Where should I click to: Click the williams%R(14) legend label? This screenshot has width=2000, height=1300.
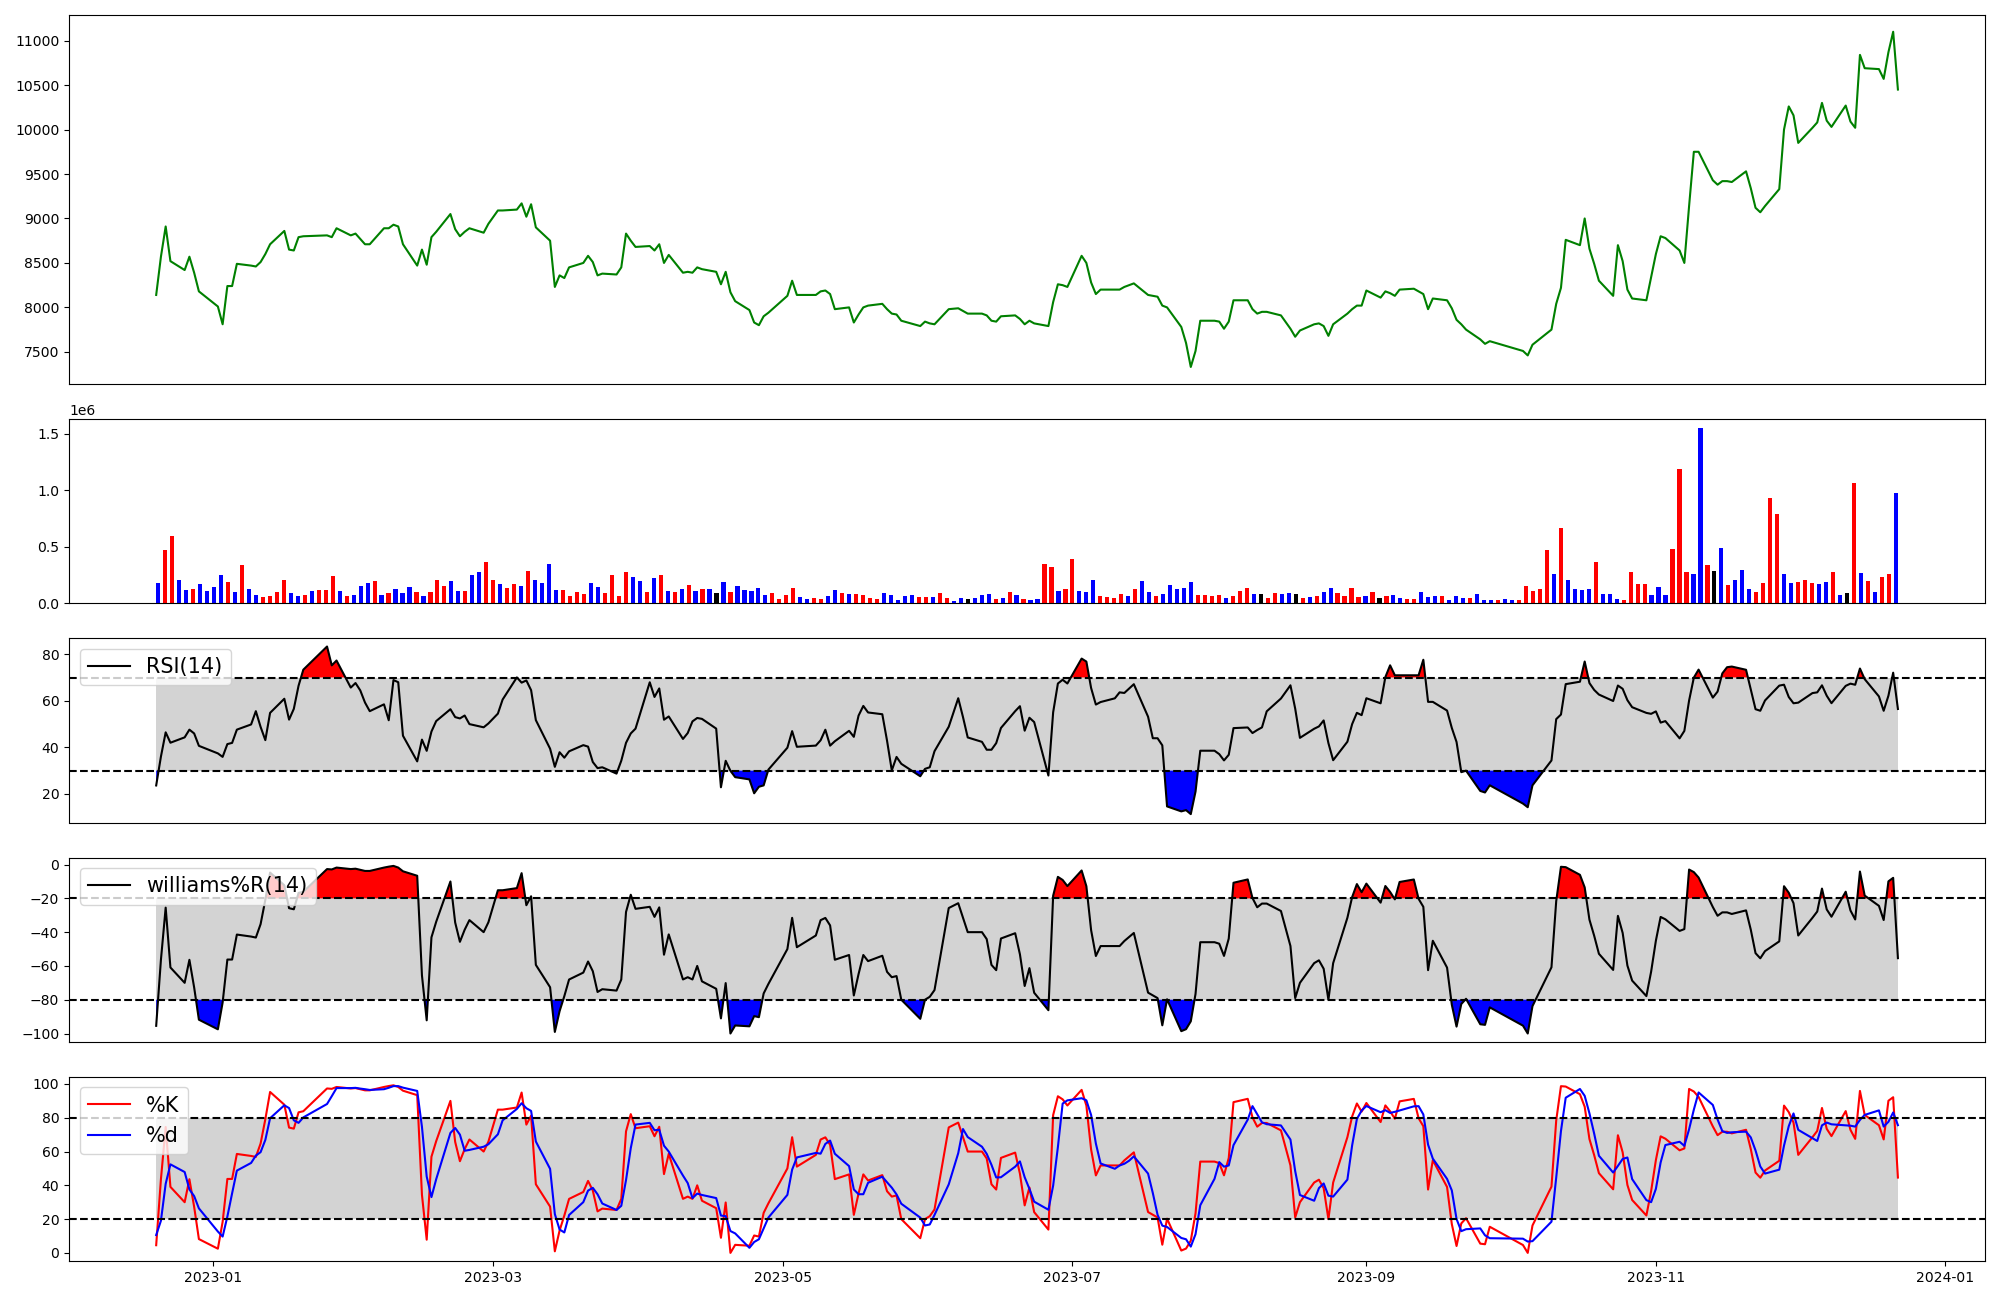pyautogui.click(x=226, y=885)
